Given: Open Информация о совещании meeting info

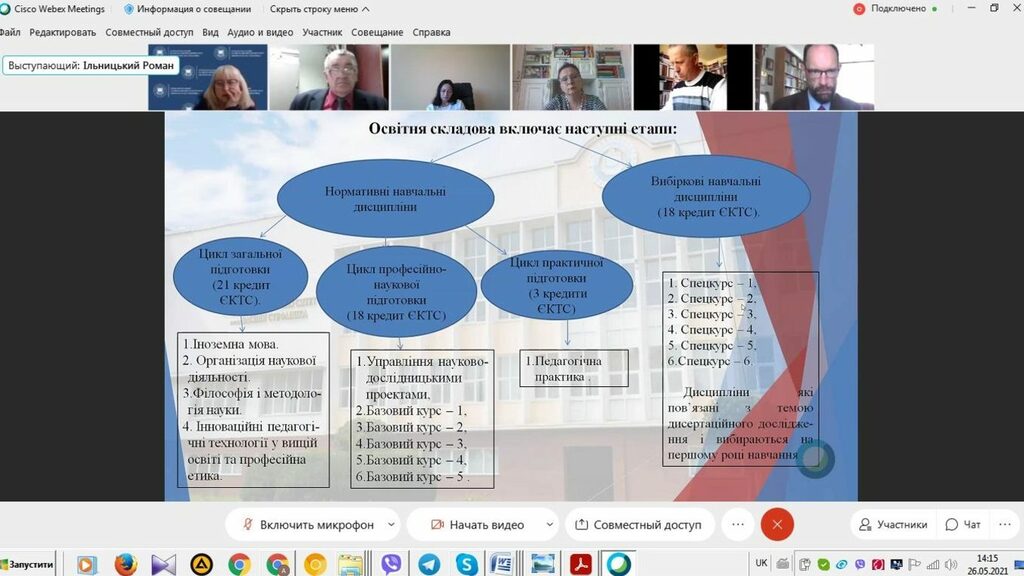Looking at the screenshot, I should 185,9.
